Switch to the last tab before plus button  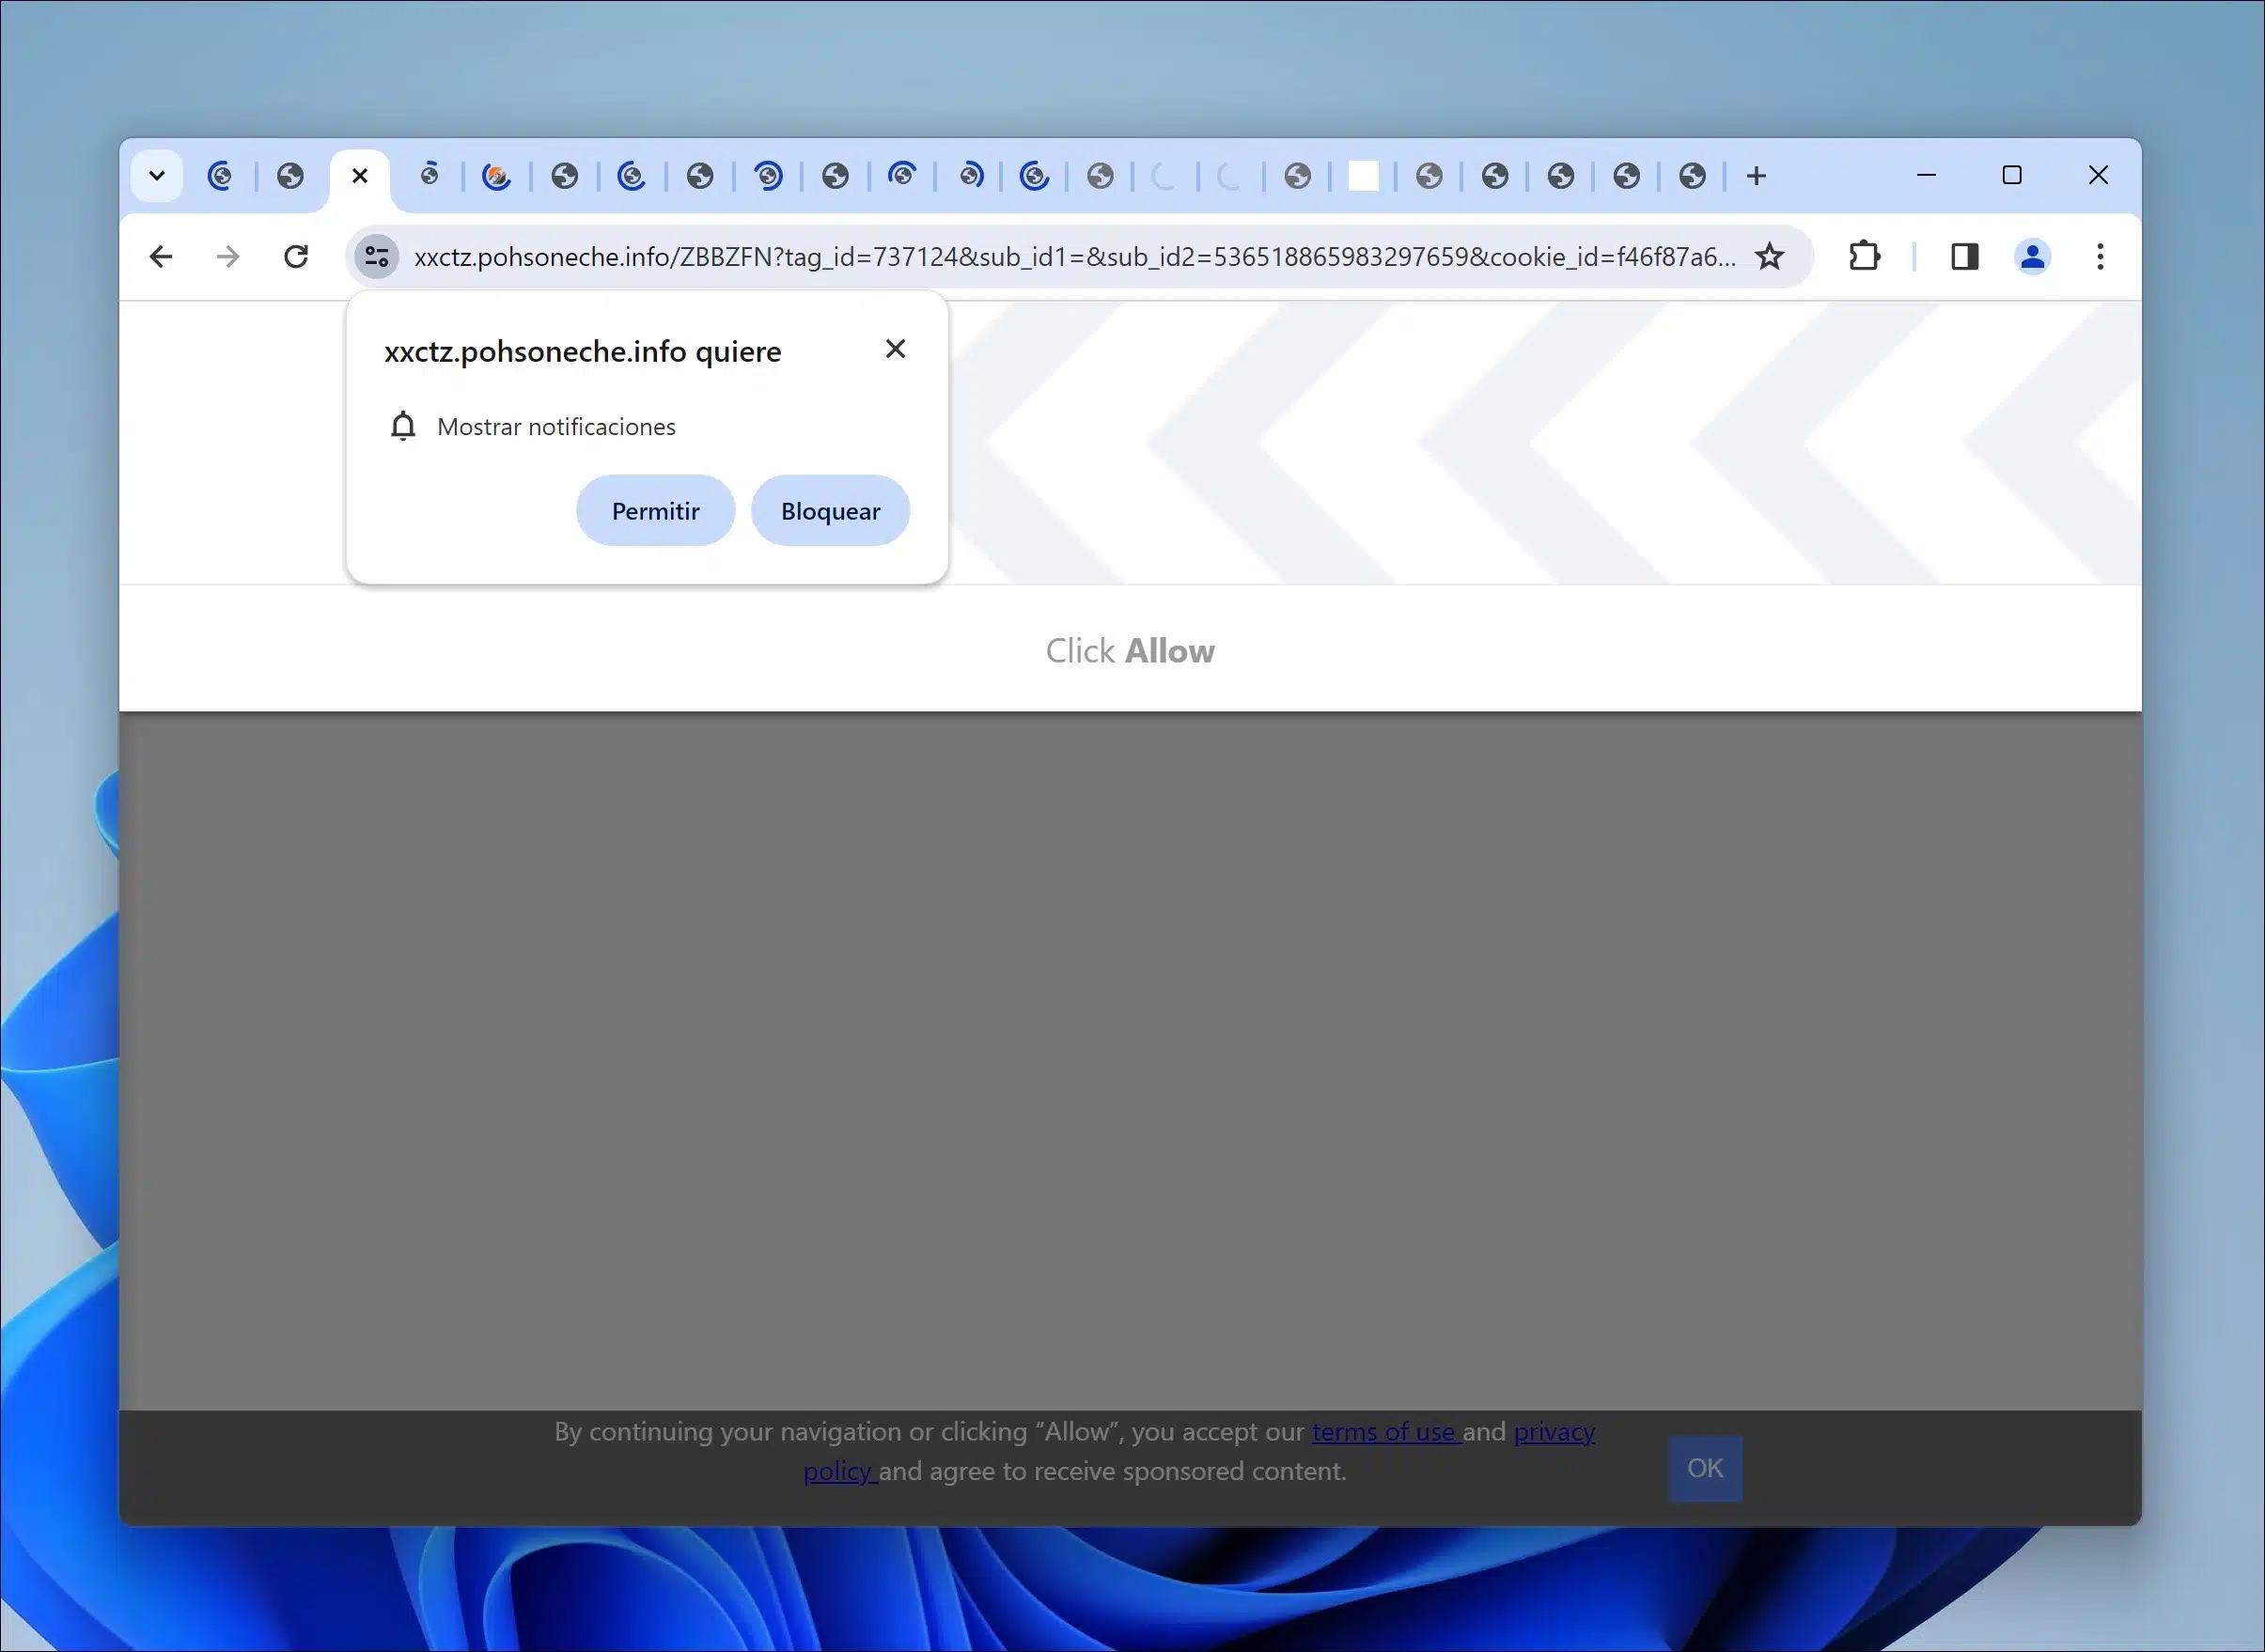point(1692,176)
